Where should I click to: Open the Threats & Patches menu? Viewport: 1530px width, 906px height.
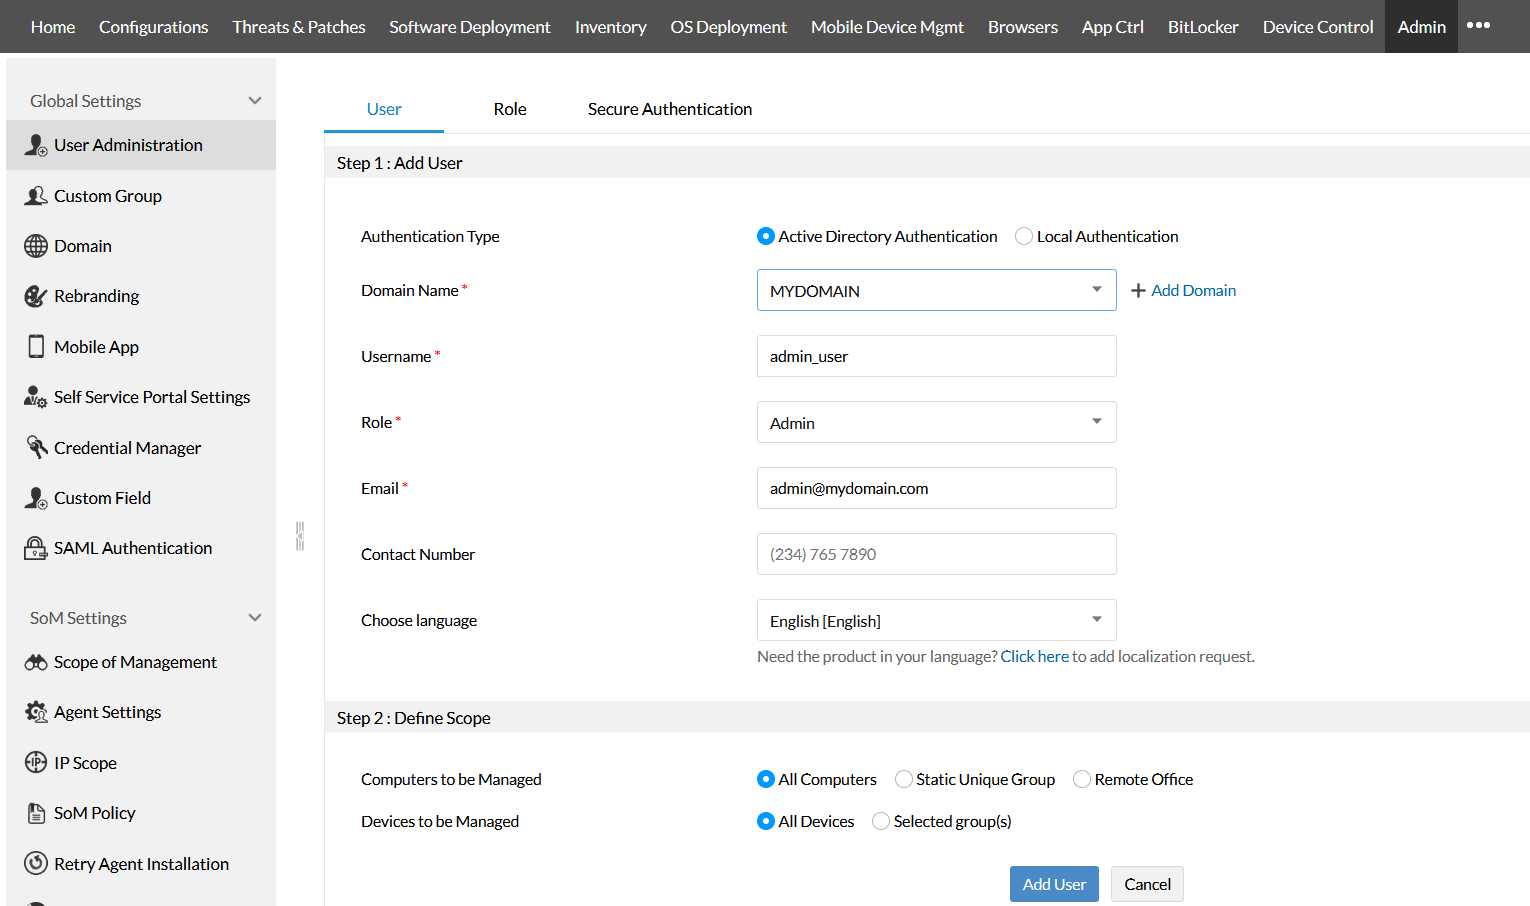[x=298, y=27]
